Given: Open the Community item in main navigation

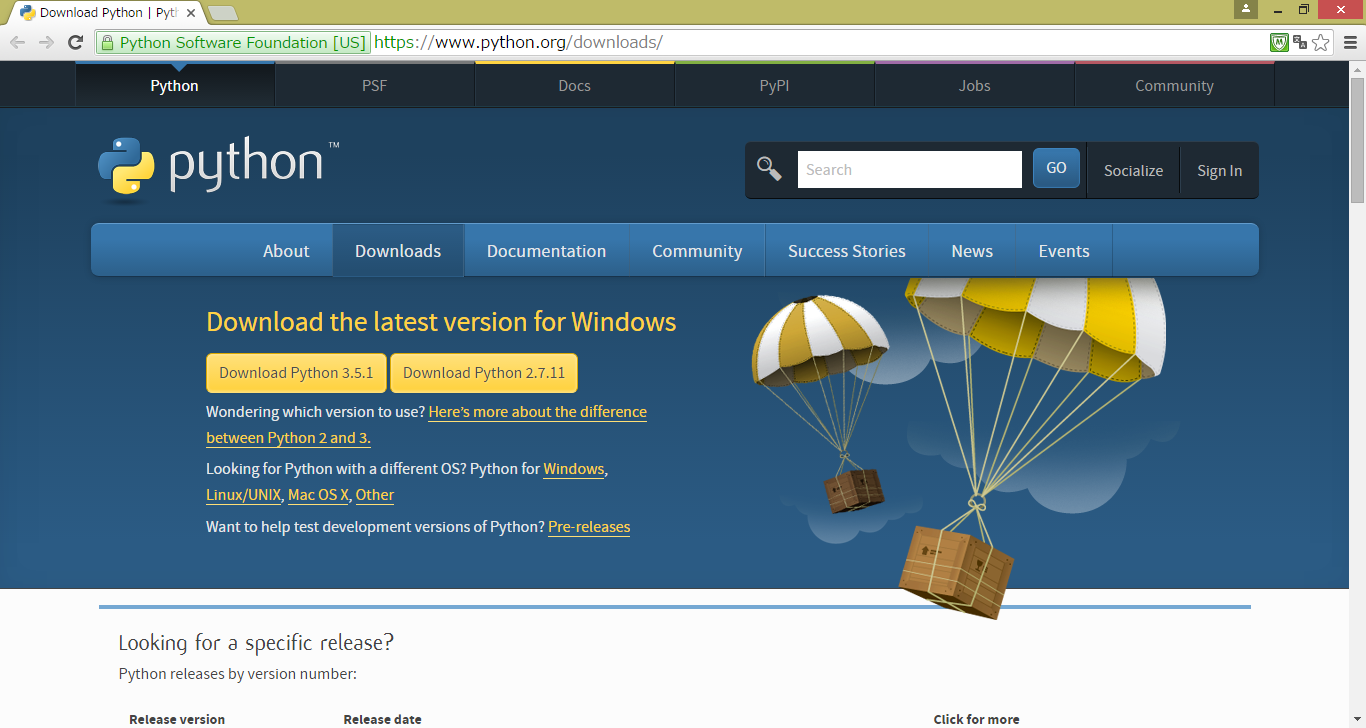Looking at the screenshot, I should click(697, 251).
